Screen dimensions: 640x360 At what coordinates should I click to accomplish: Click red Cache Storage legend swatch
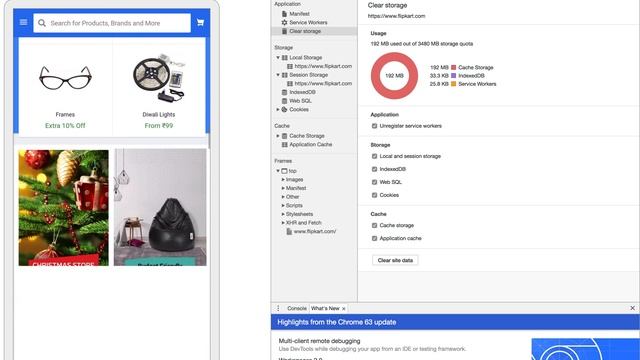453,67
